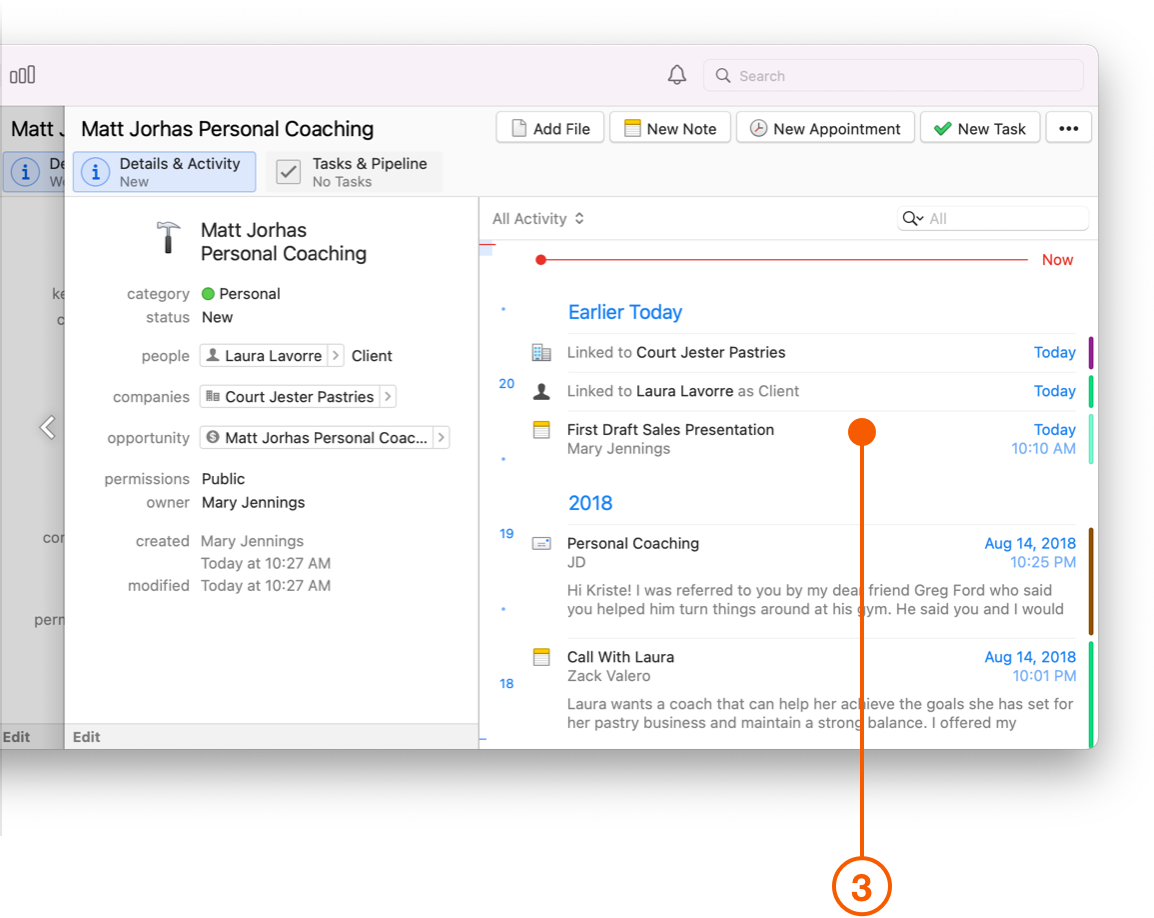
Task: Click timeline week number 19
Action: point(506,534)
